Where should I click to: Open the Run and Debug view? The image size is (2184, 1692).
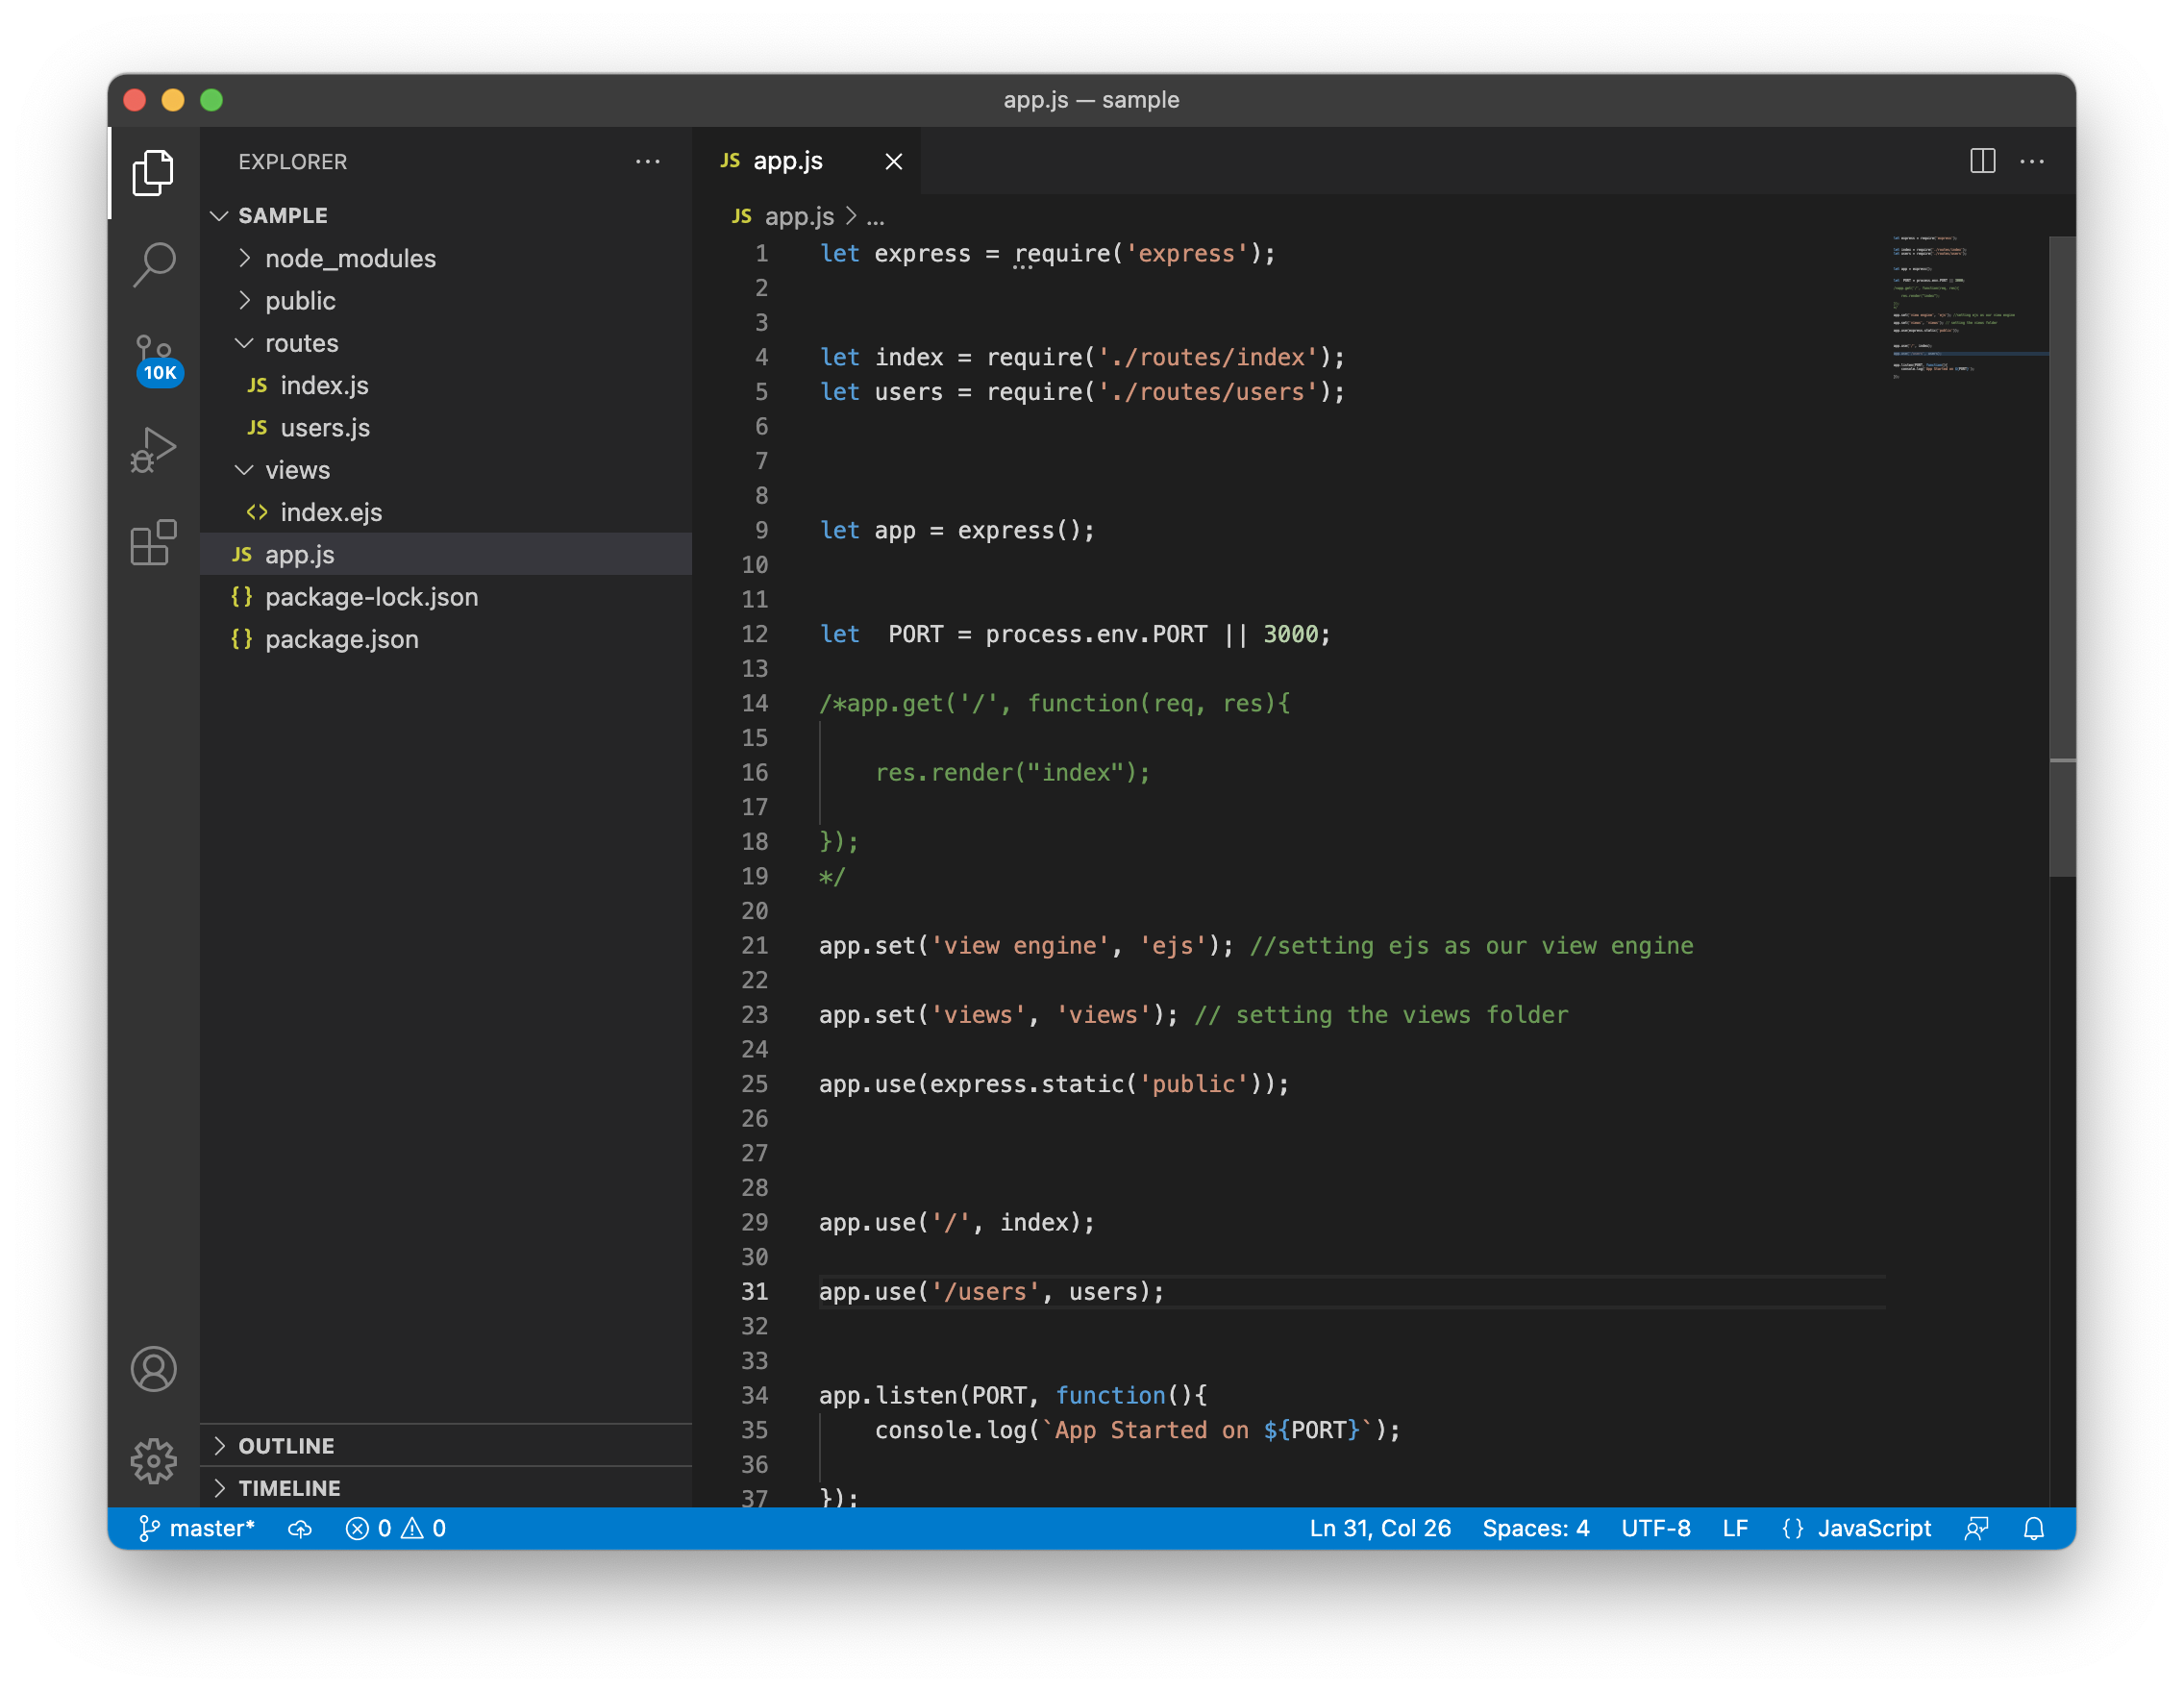point(154,449)
